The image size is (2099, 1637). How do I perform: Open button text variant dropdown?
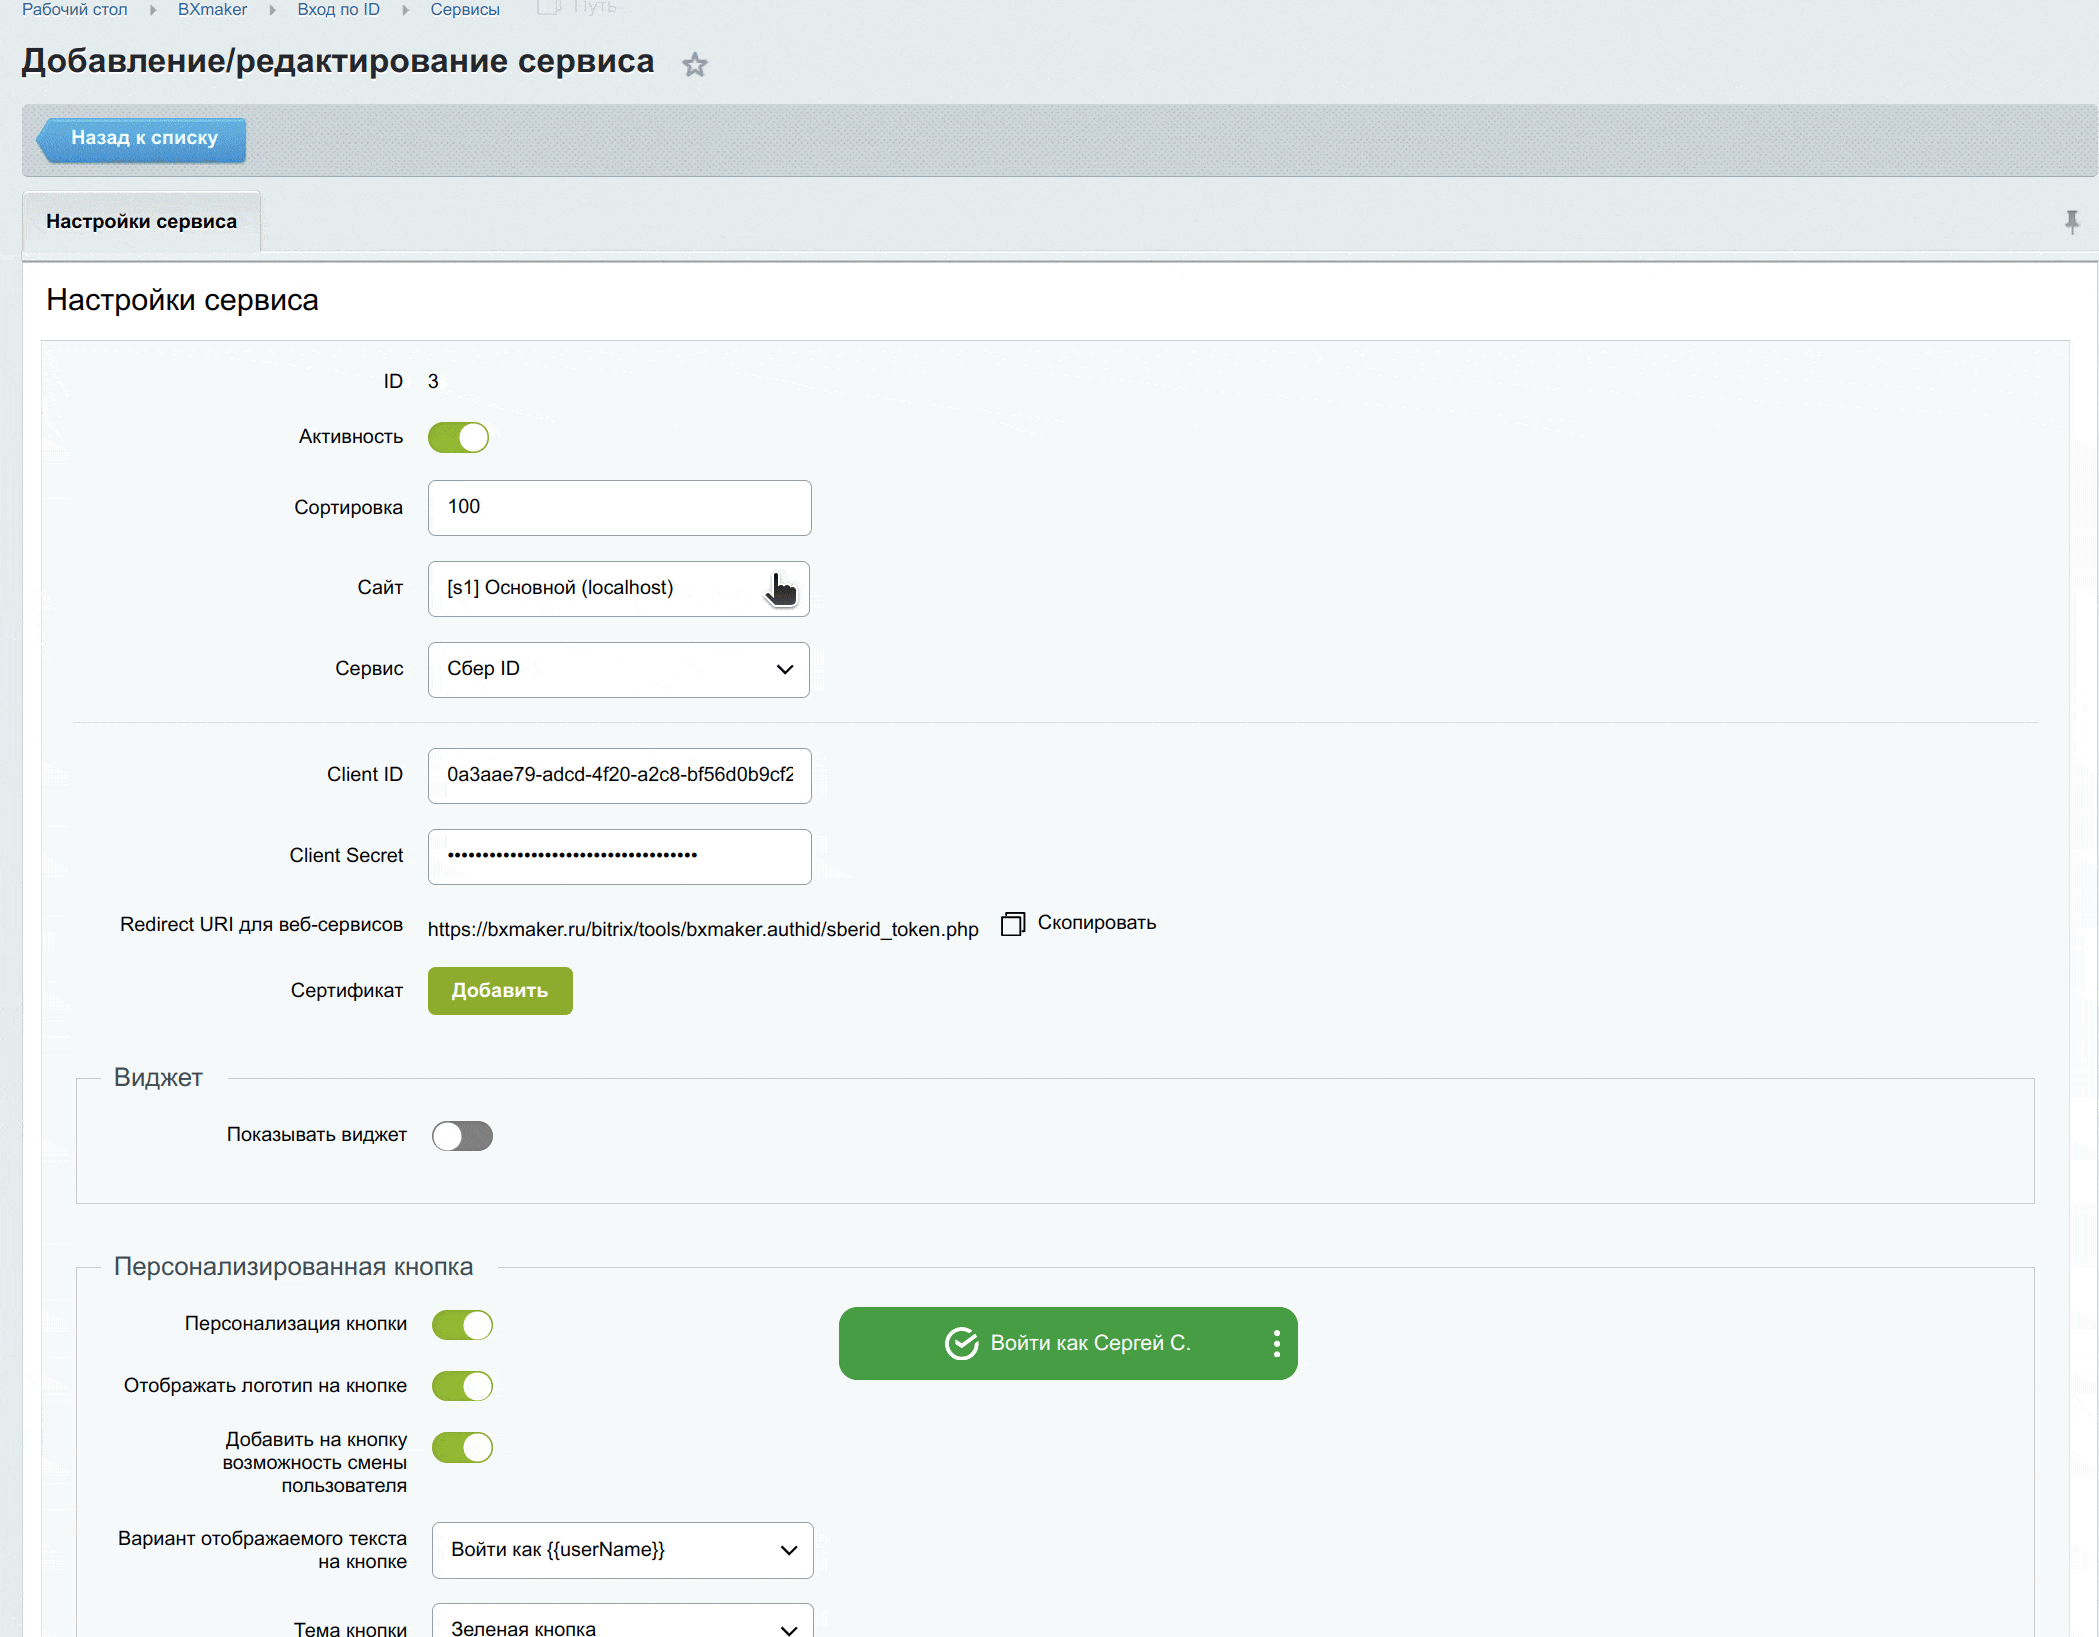pyautogui.click(x=622, y=1550)
